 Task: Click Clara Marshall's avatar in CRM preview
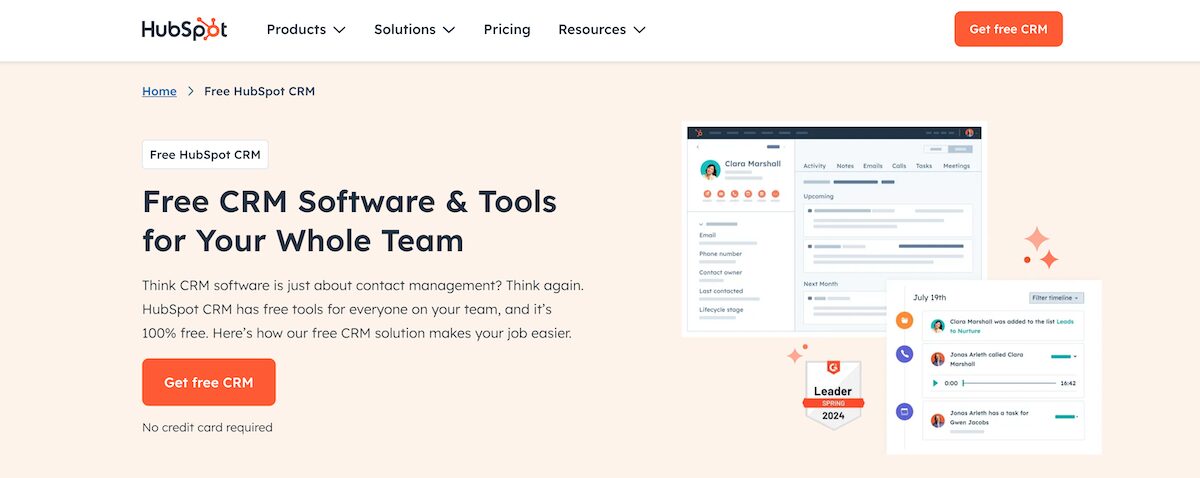710,169
